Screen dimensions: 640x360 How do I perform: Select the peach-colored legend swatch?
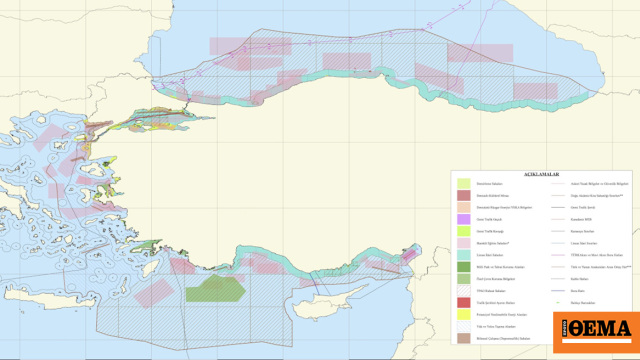464,207
